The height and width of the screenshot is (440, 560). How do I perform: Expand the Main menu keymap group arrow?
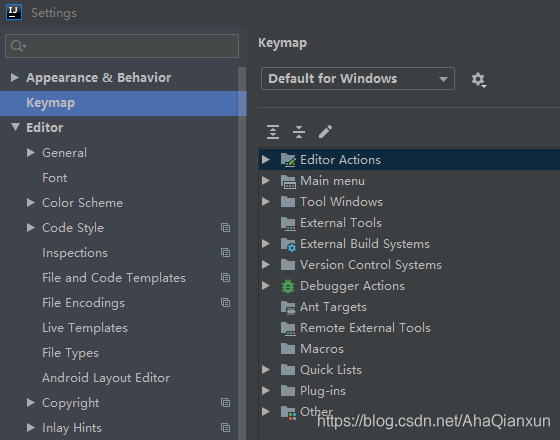266,181
